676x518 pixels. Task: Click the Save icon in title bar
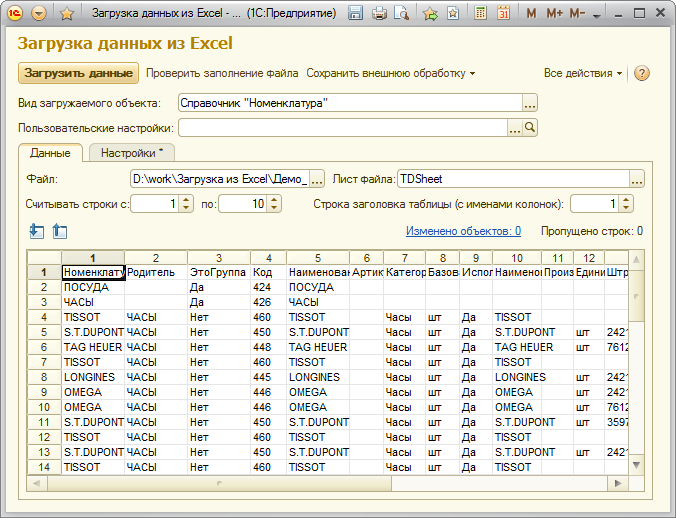(357, 14)
